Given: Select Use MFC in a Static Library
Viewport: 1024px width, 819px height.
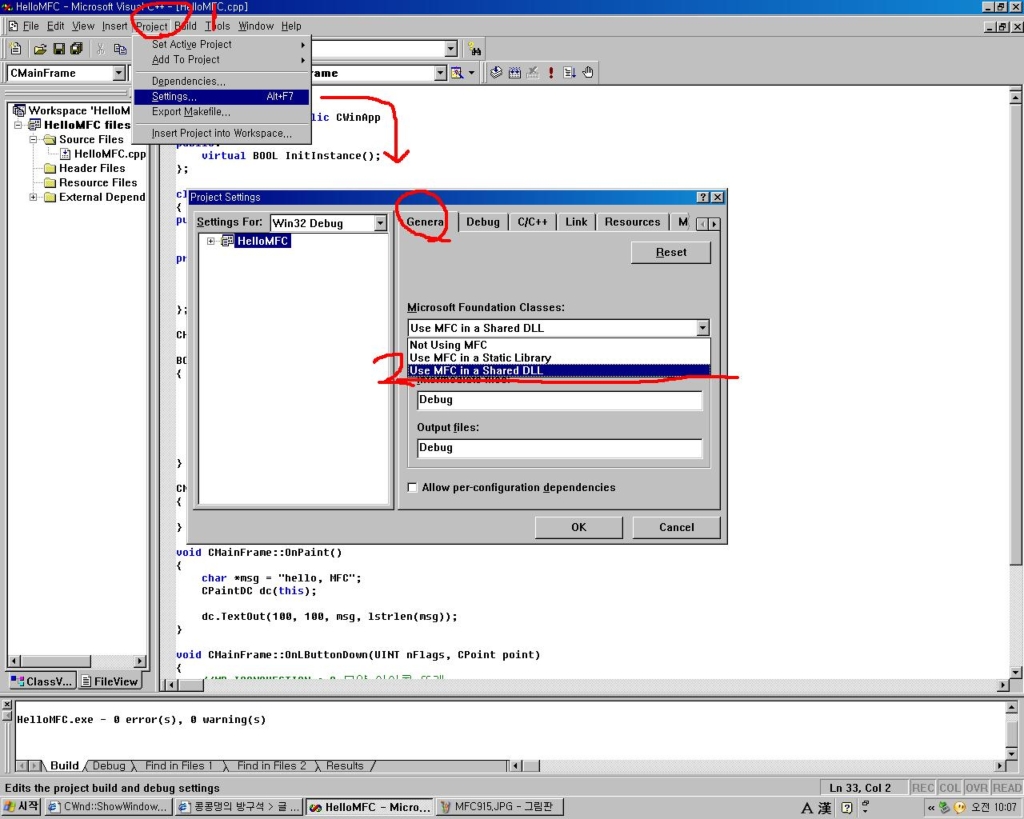Looking at the screenshot, I should 558,358.
